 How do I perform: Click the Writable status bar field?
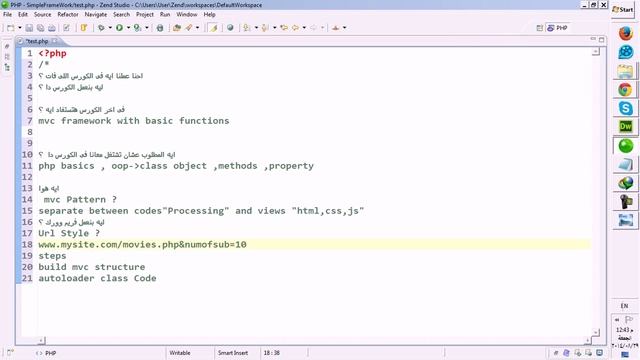pyautogui.click(x=180, y=353)
